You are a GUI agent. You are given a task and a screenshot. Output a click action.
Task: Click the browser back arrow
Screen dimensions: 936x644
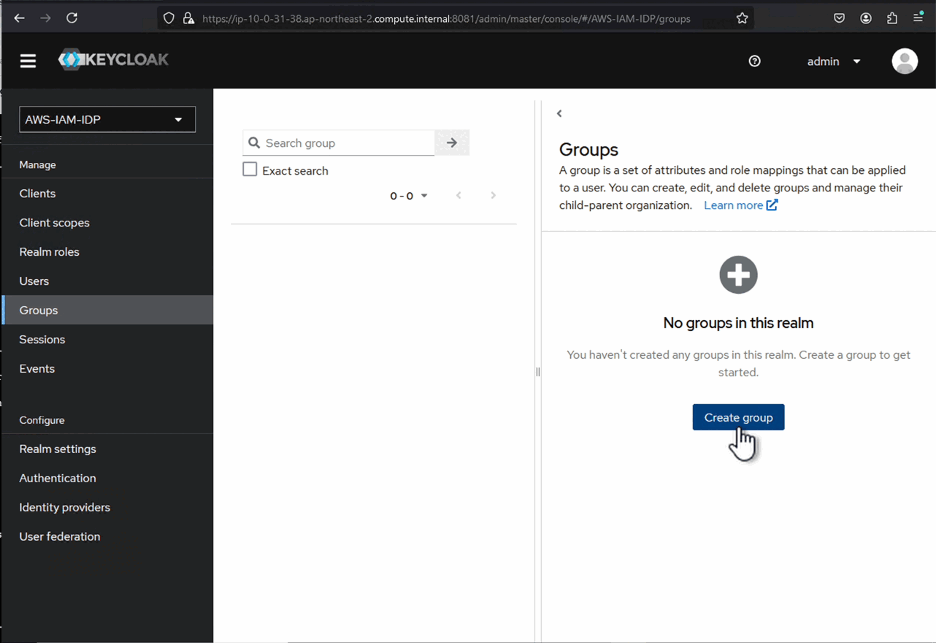tap(19, 18)
